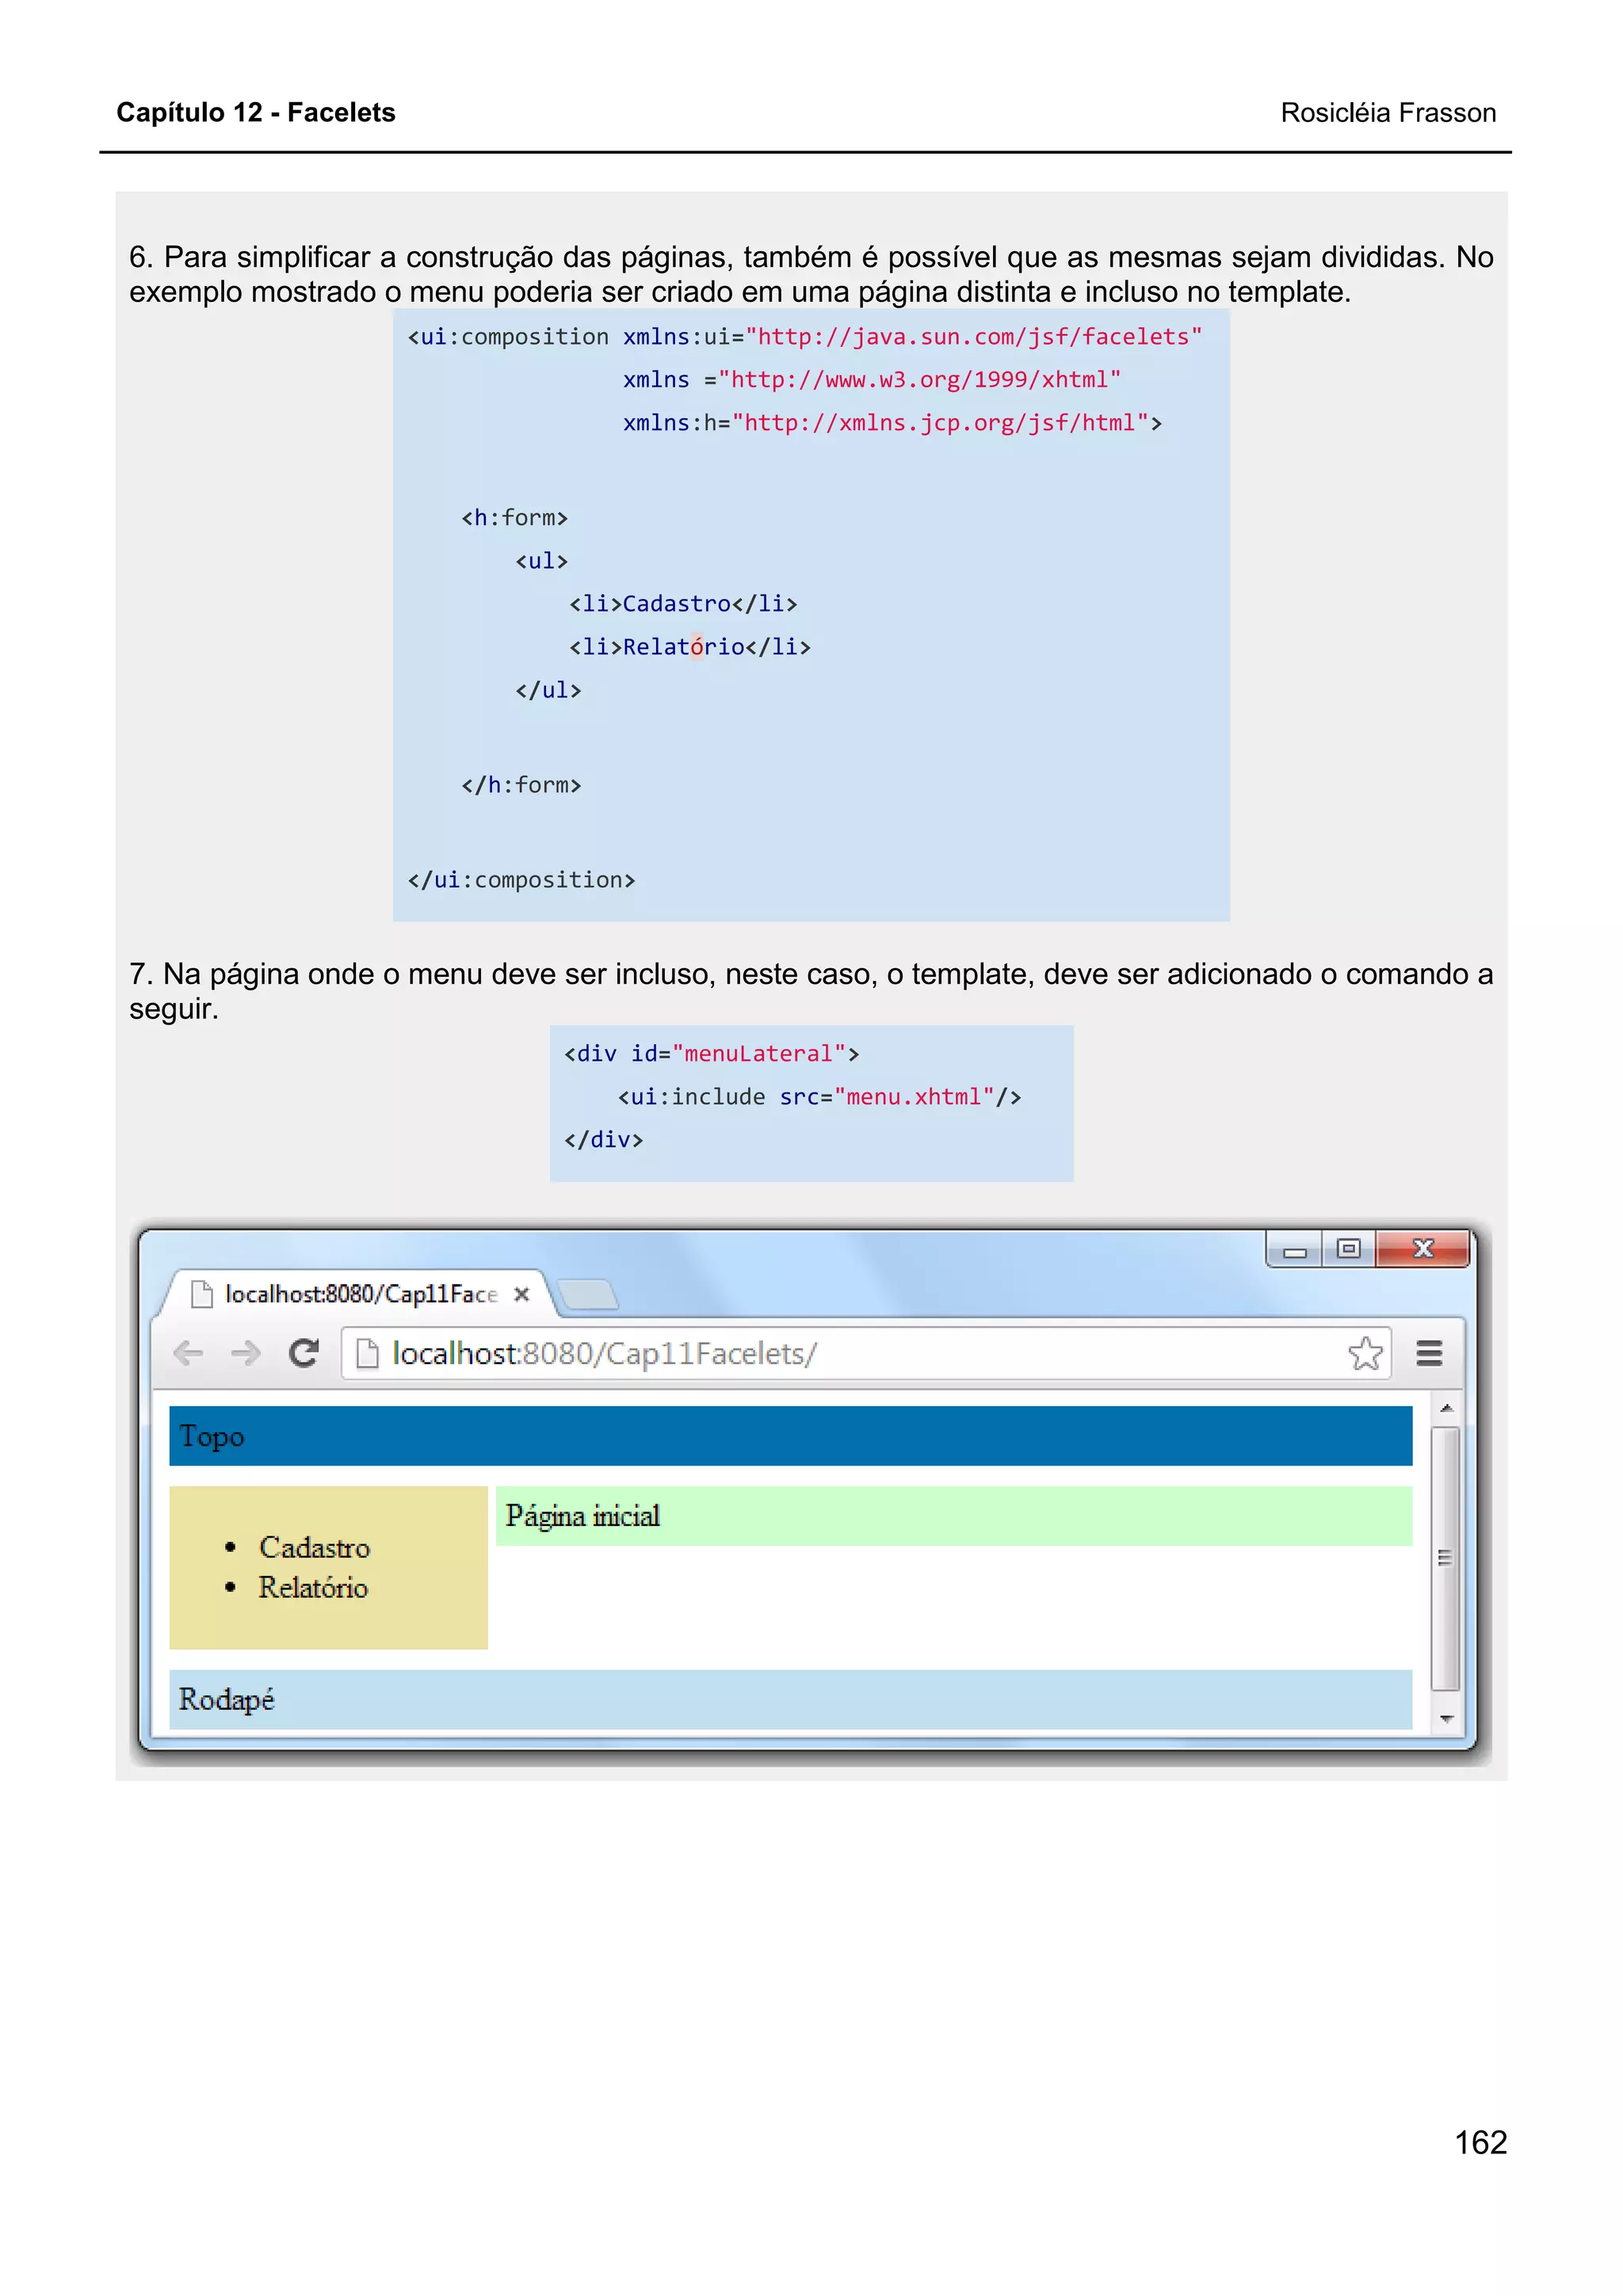This screenshot has height=2296, width=1623.
Task: Close the localhost:8080/Cap11Face tab
Action: point(521,1294)
